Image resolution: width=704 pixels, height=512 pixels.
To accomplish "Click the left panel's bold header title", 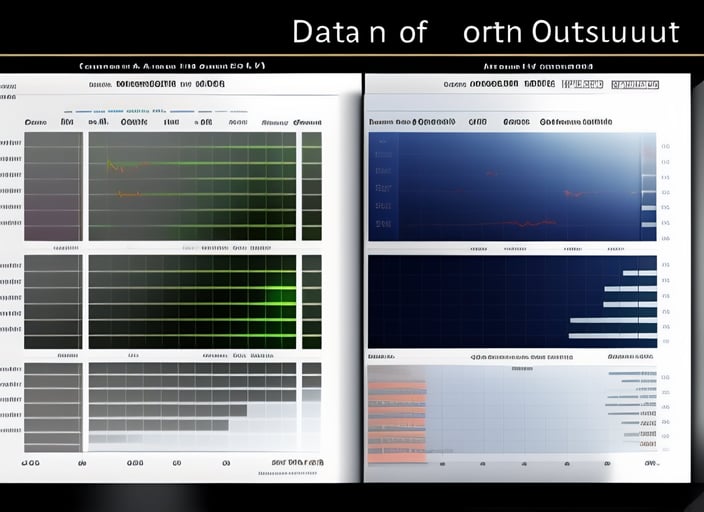I will (170, 85).
